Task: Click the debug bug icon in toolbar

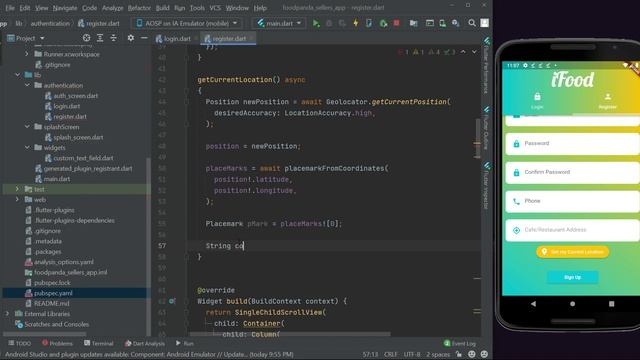Action: coord(329,23)
